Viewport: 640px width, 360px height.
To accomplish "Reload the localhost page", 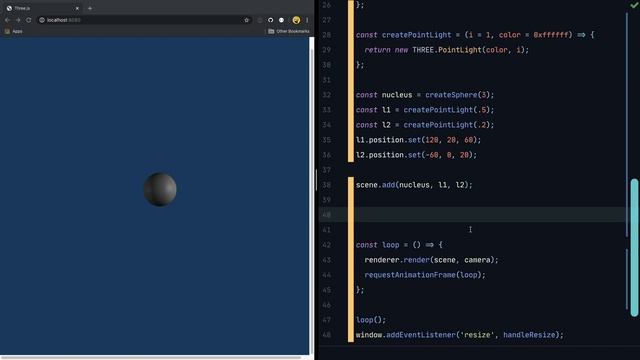I will [29, 20].
